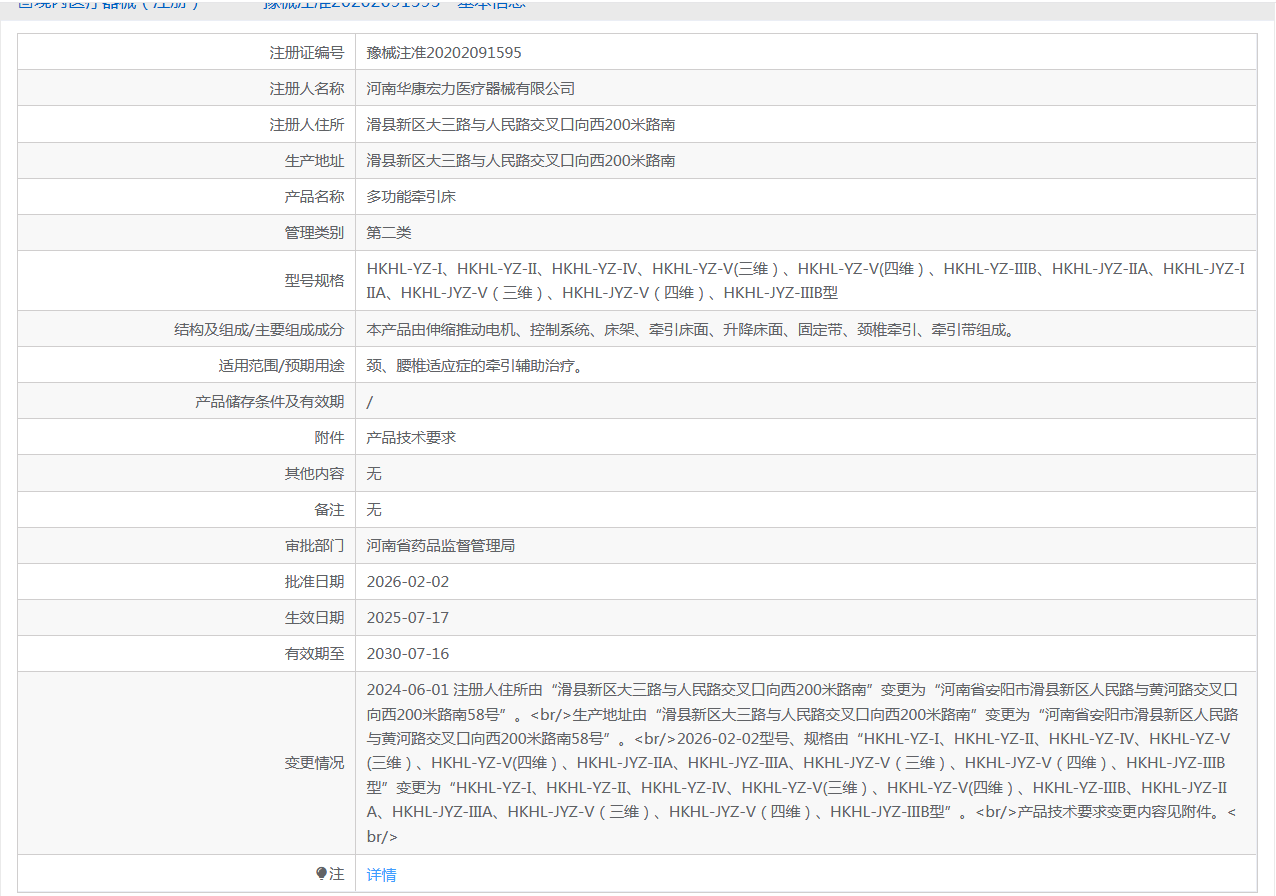Screen dimensions: 1276x896
Task: Click the 适用范围/预期用途 label
Action: [281, 365]
